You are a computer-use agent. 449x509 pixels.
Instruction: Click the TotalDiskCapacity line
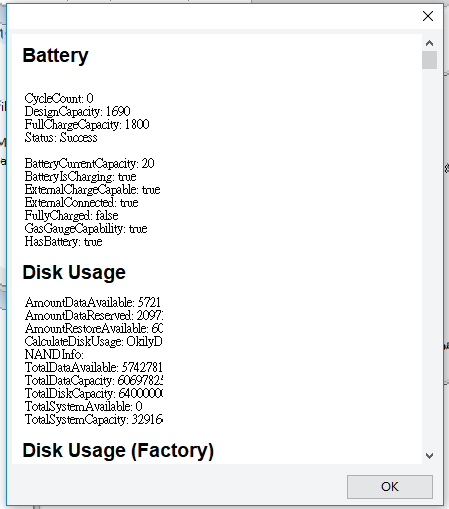click(x=94, y=393)
